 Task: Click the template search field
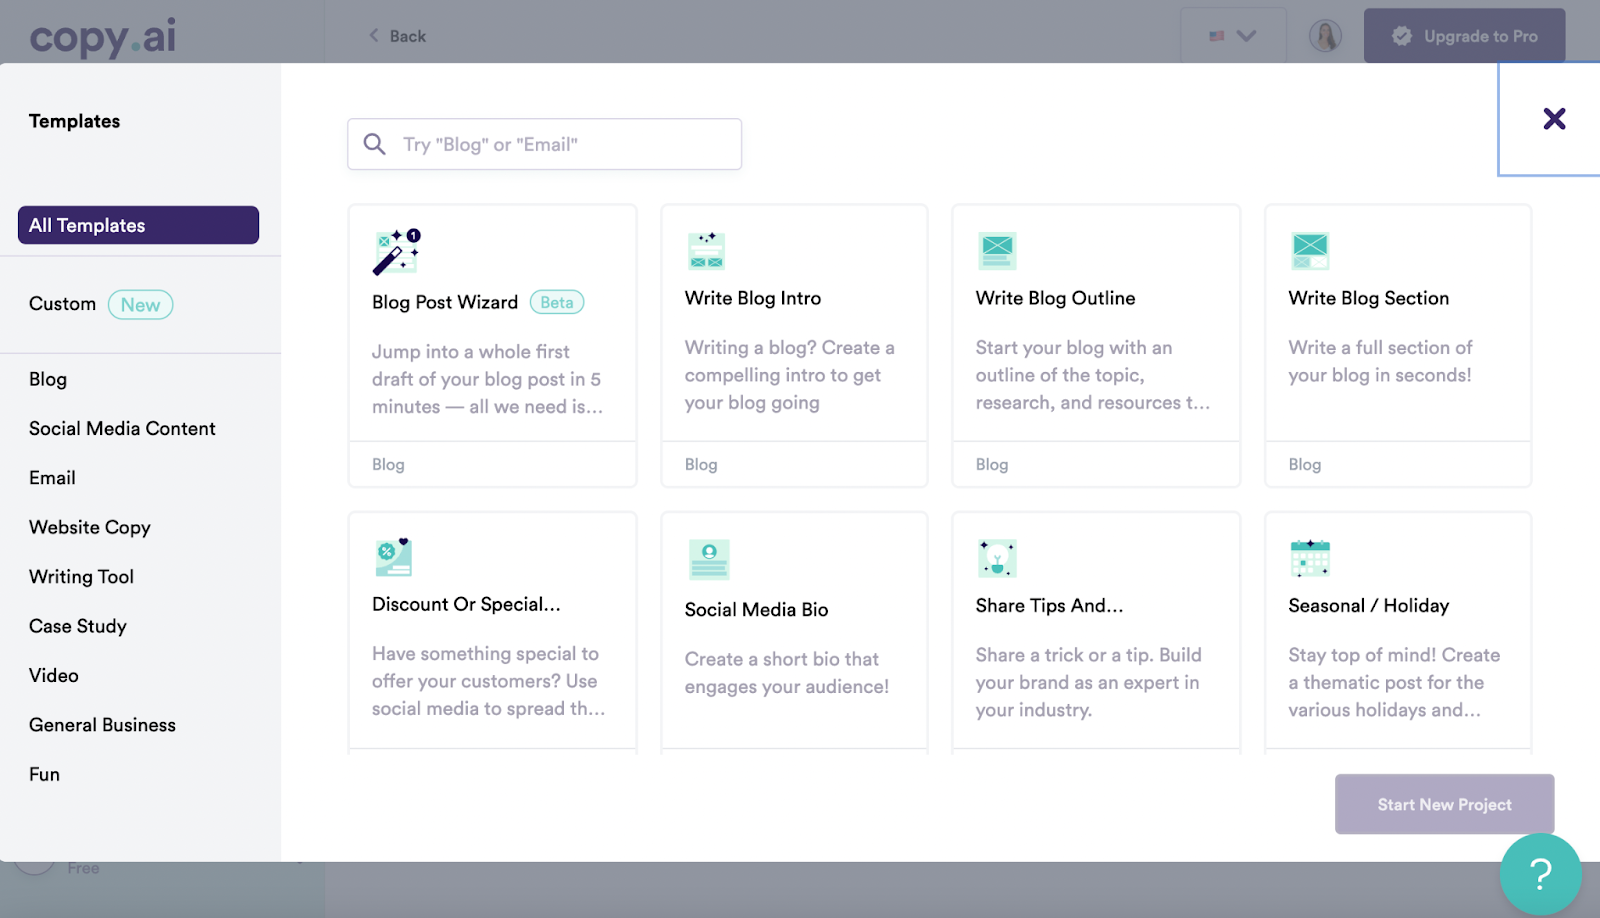(x=544, y=144)
